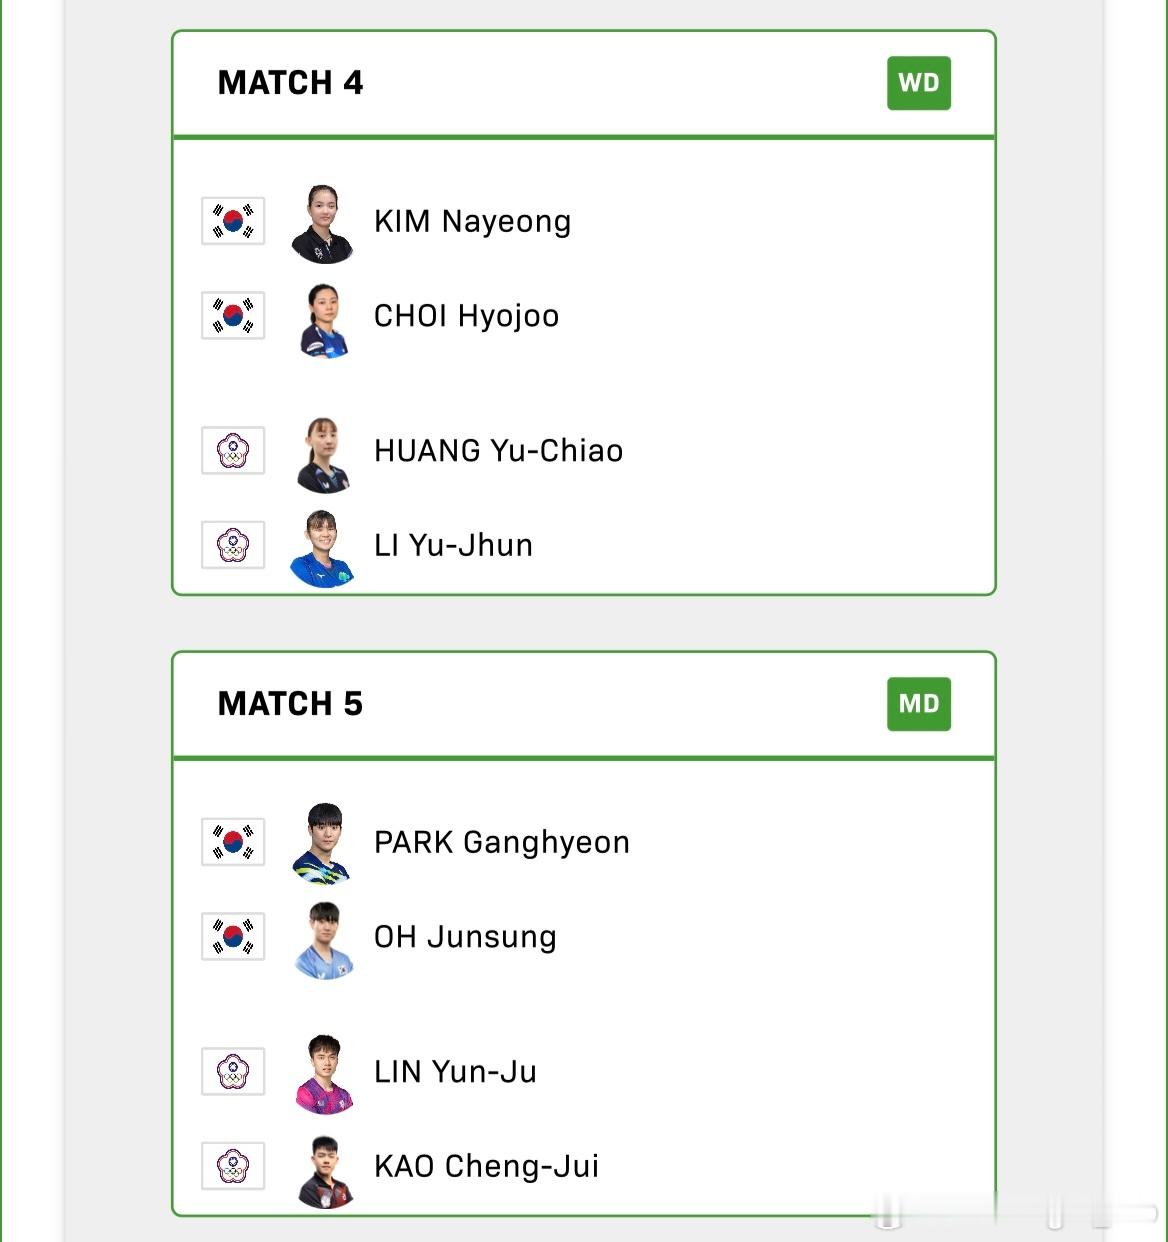Click the WD badge on Match 4
The width and height of the screenshot is (1168, 1242).
(x=919, y=83)
